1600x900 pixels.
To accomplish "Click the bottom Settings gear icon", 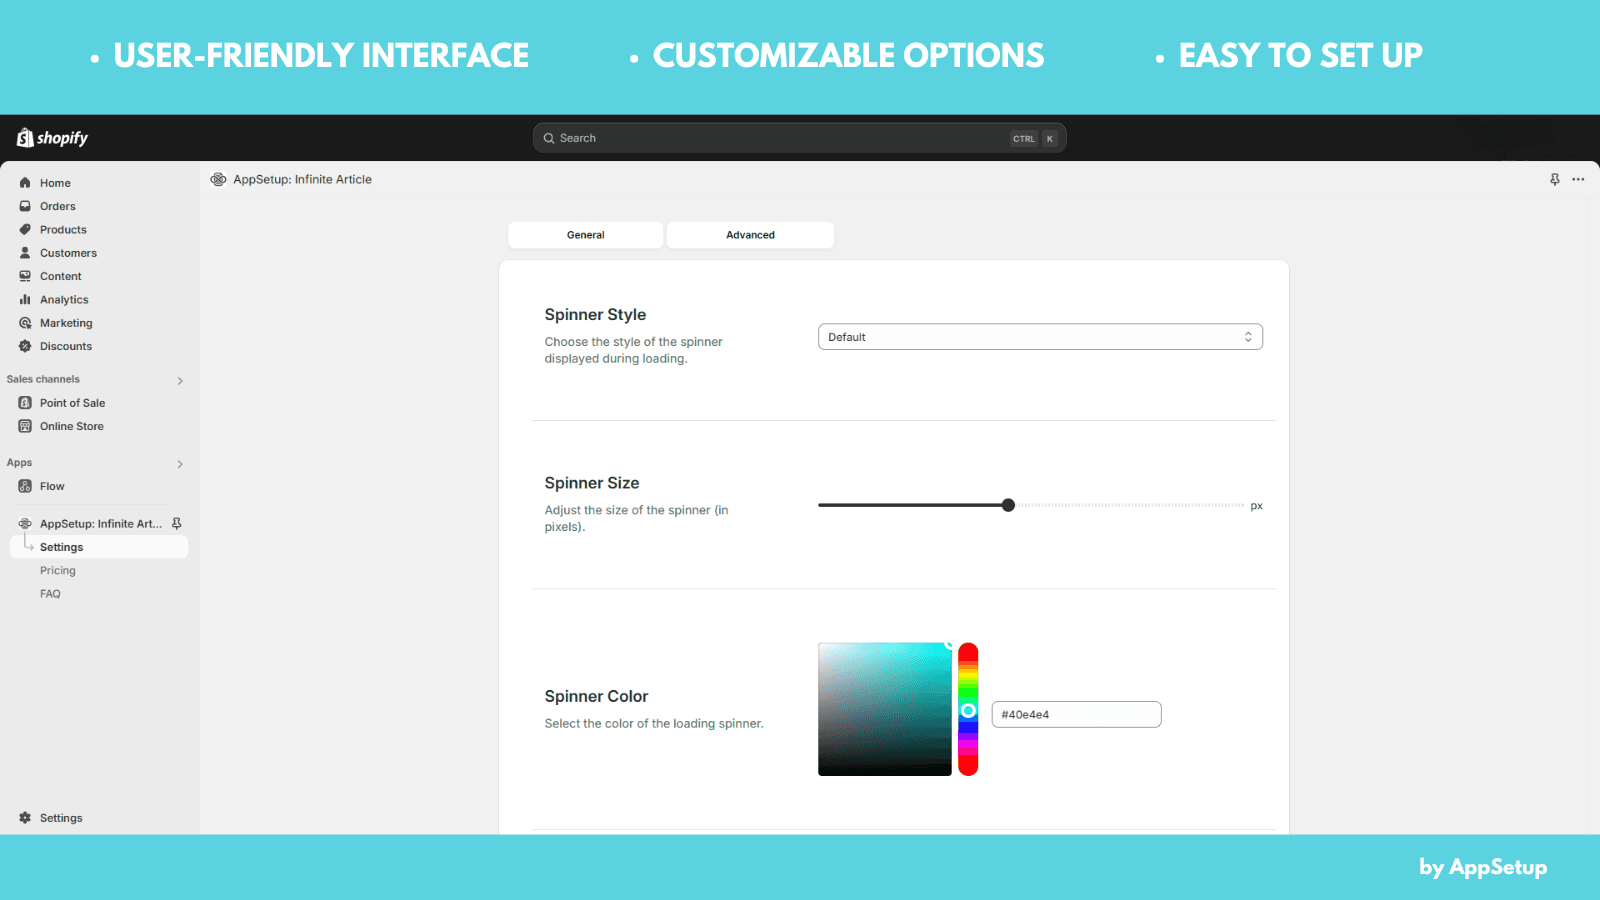I will pyautogui.click(x=25, y=818).
